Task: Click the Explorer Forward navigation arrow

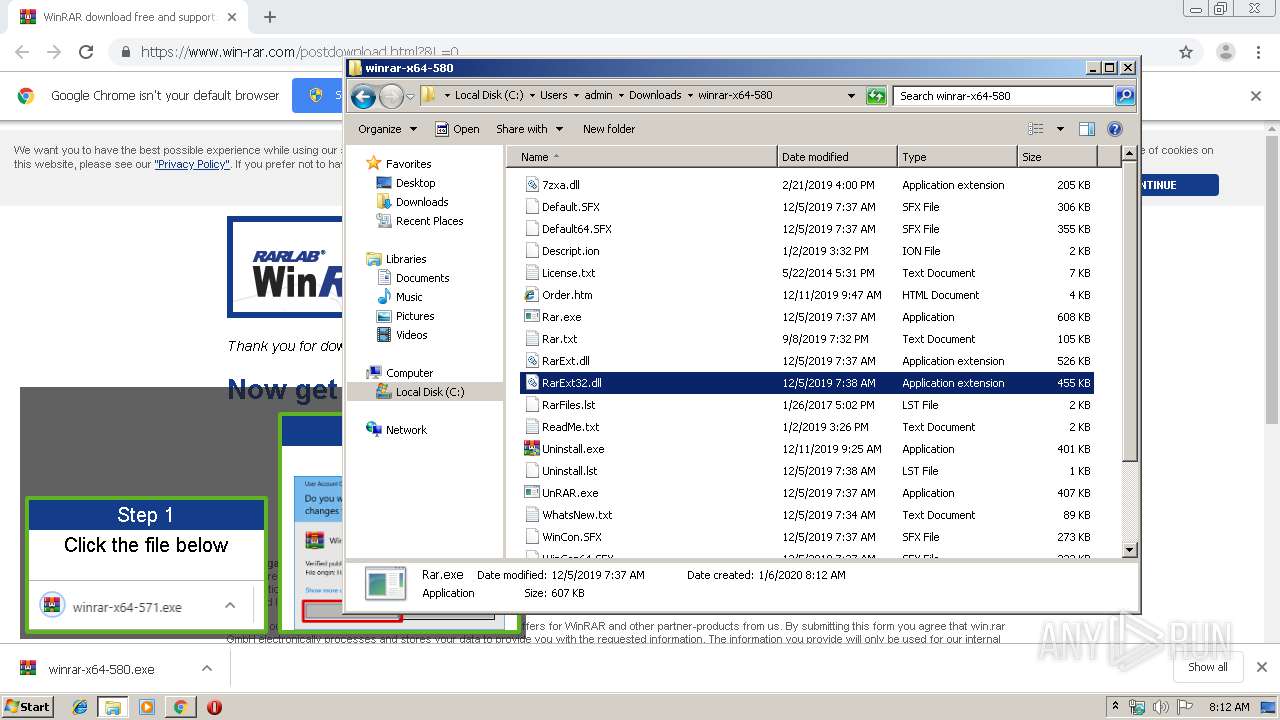Action: pyautogui.click(x=391, y=96)
